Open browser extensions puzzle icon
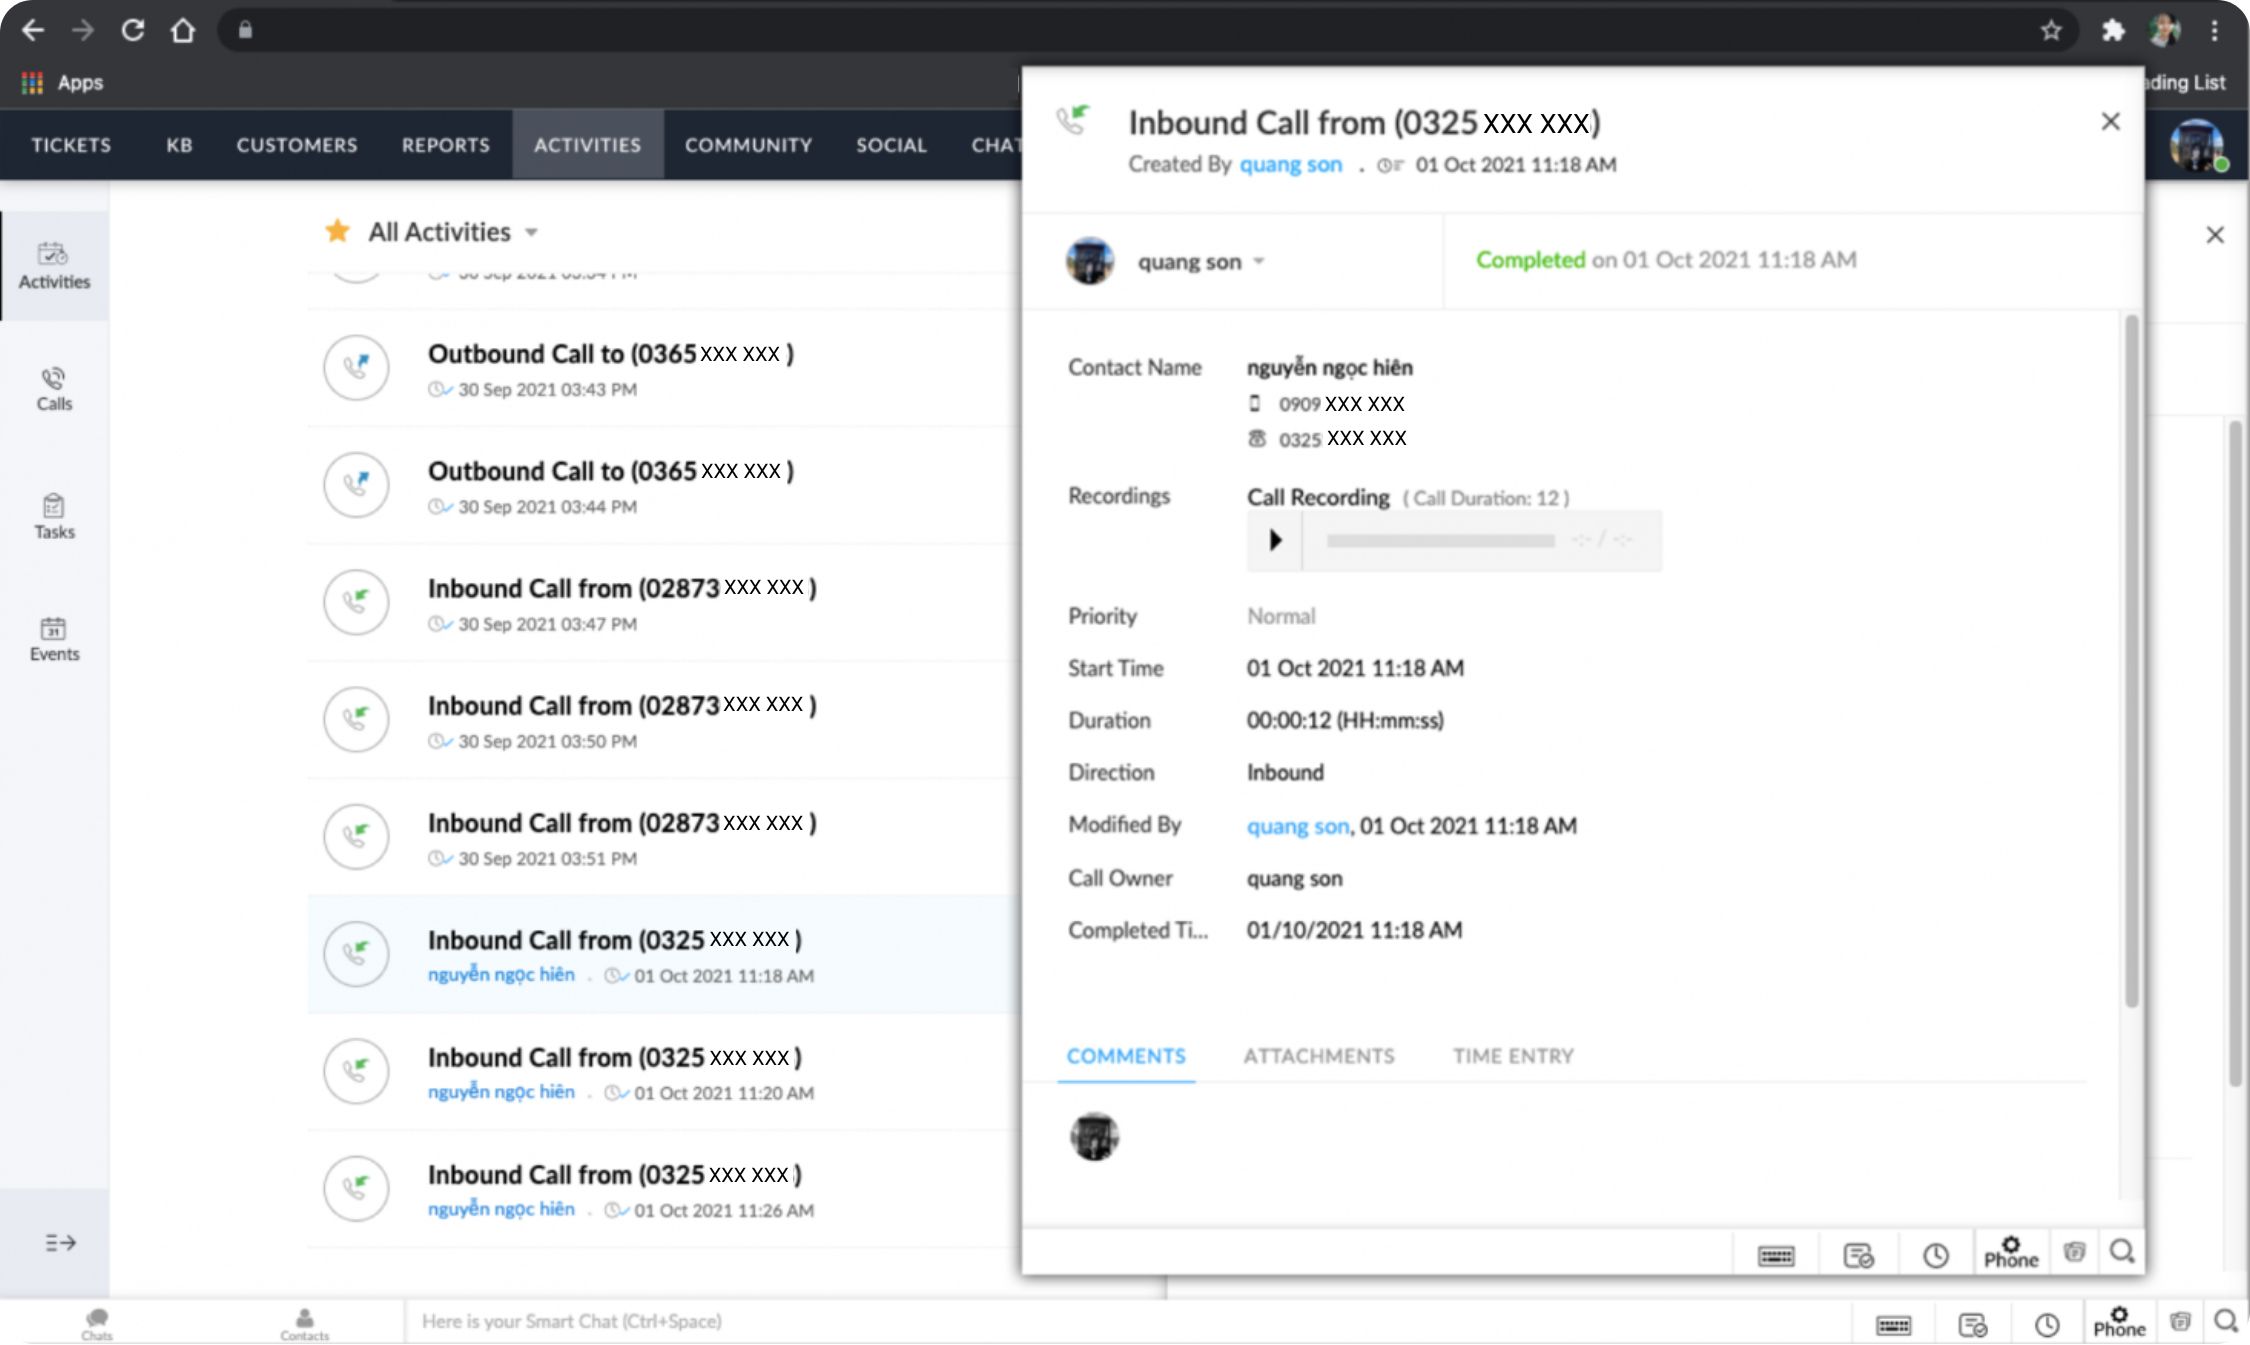This screenshot has height=1345, width=2250. tap(2112, 31)
